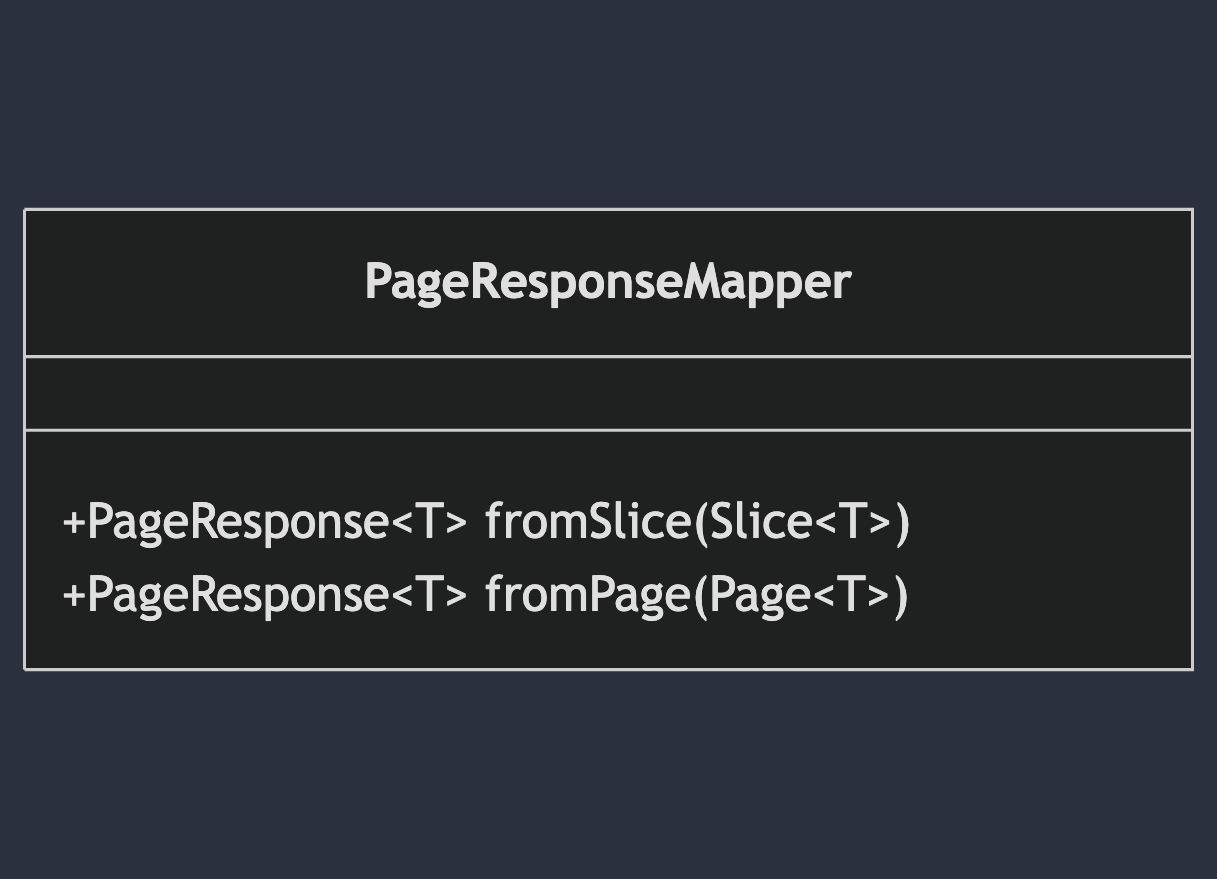Click the Page<T> parameter of fromPage
The image size is (1217, 879).
(x=801, y=595)
